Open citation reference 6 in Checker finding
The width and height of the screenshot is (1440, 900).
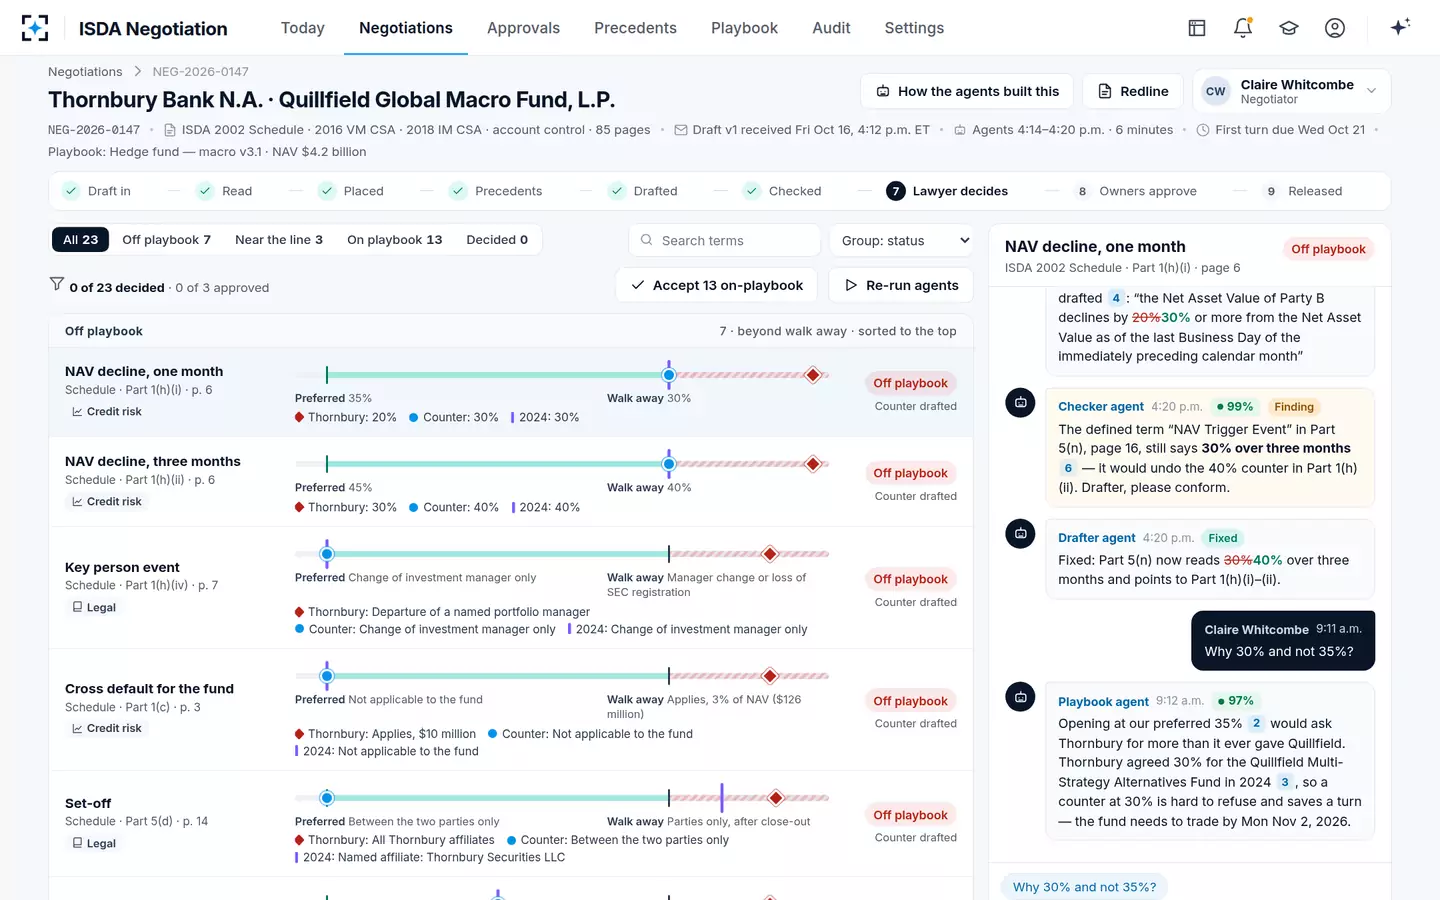(1068, 468)
